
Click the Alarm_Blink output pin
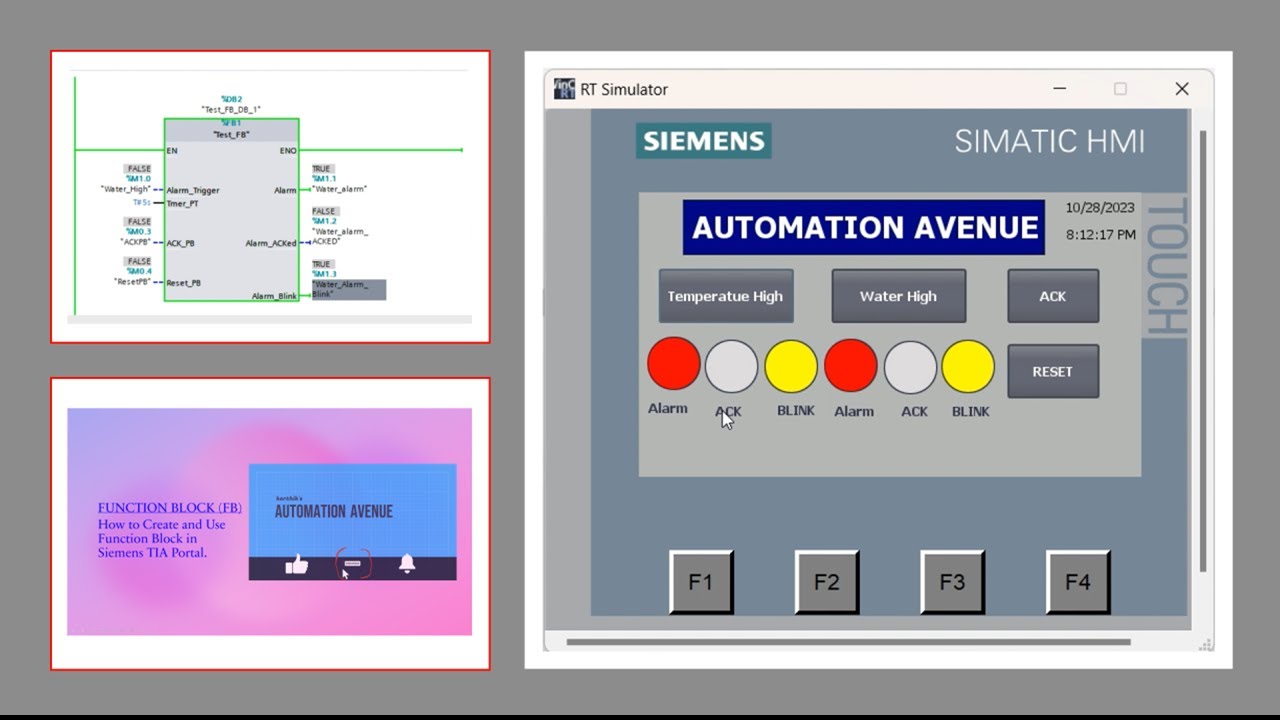point(274,296)
